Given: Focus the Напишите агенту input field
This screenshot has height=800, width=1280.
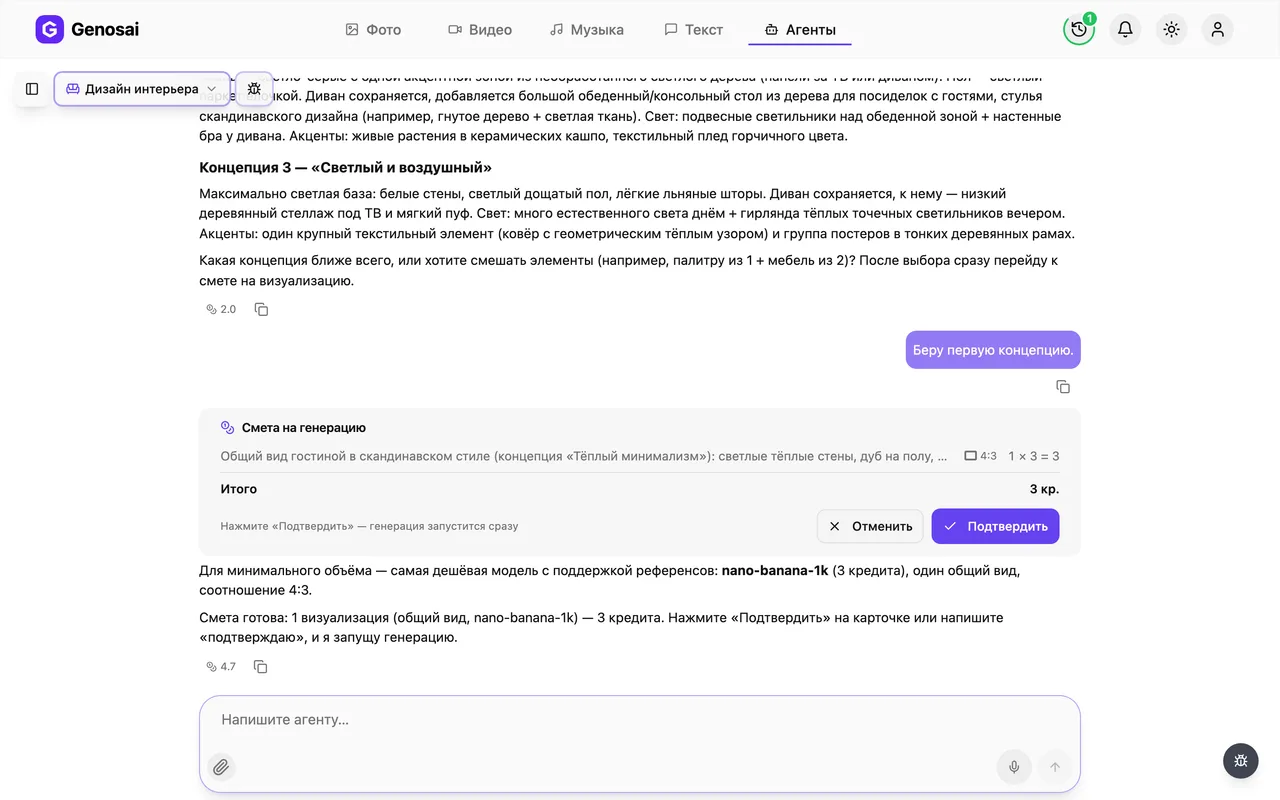Looking at the screenshot, I should click(640, 720).
